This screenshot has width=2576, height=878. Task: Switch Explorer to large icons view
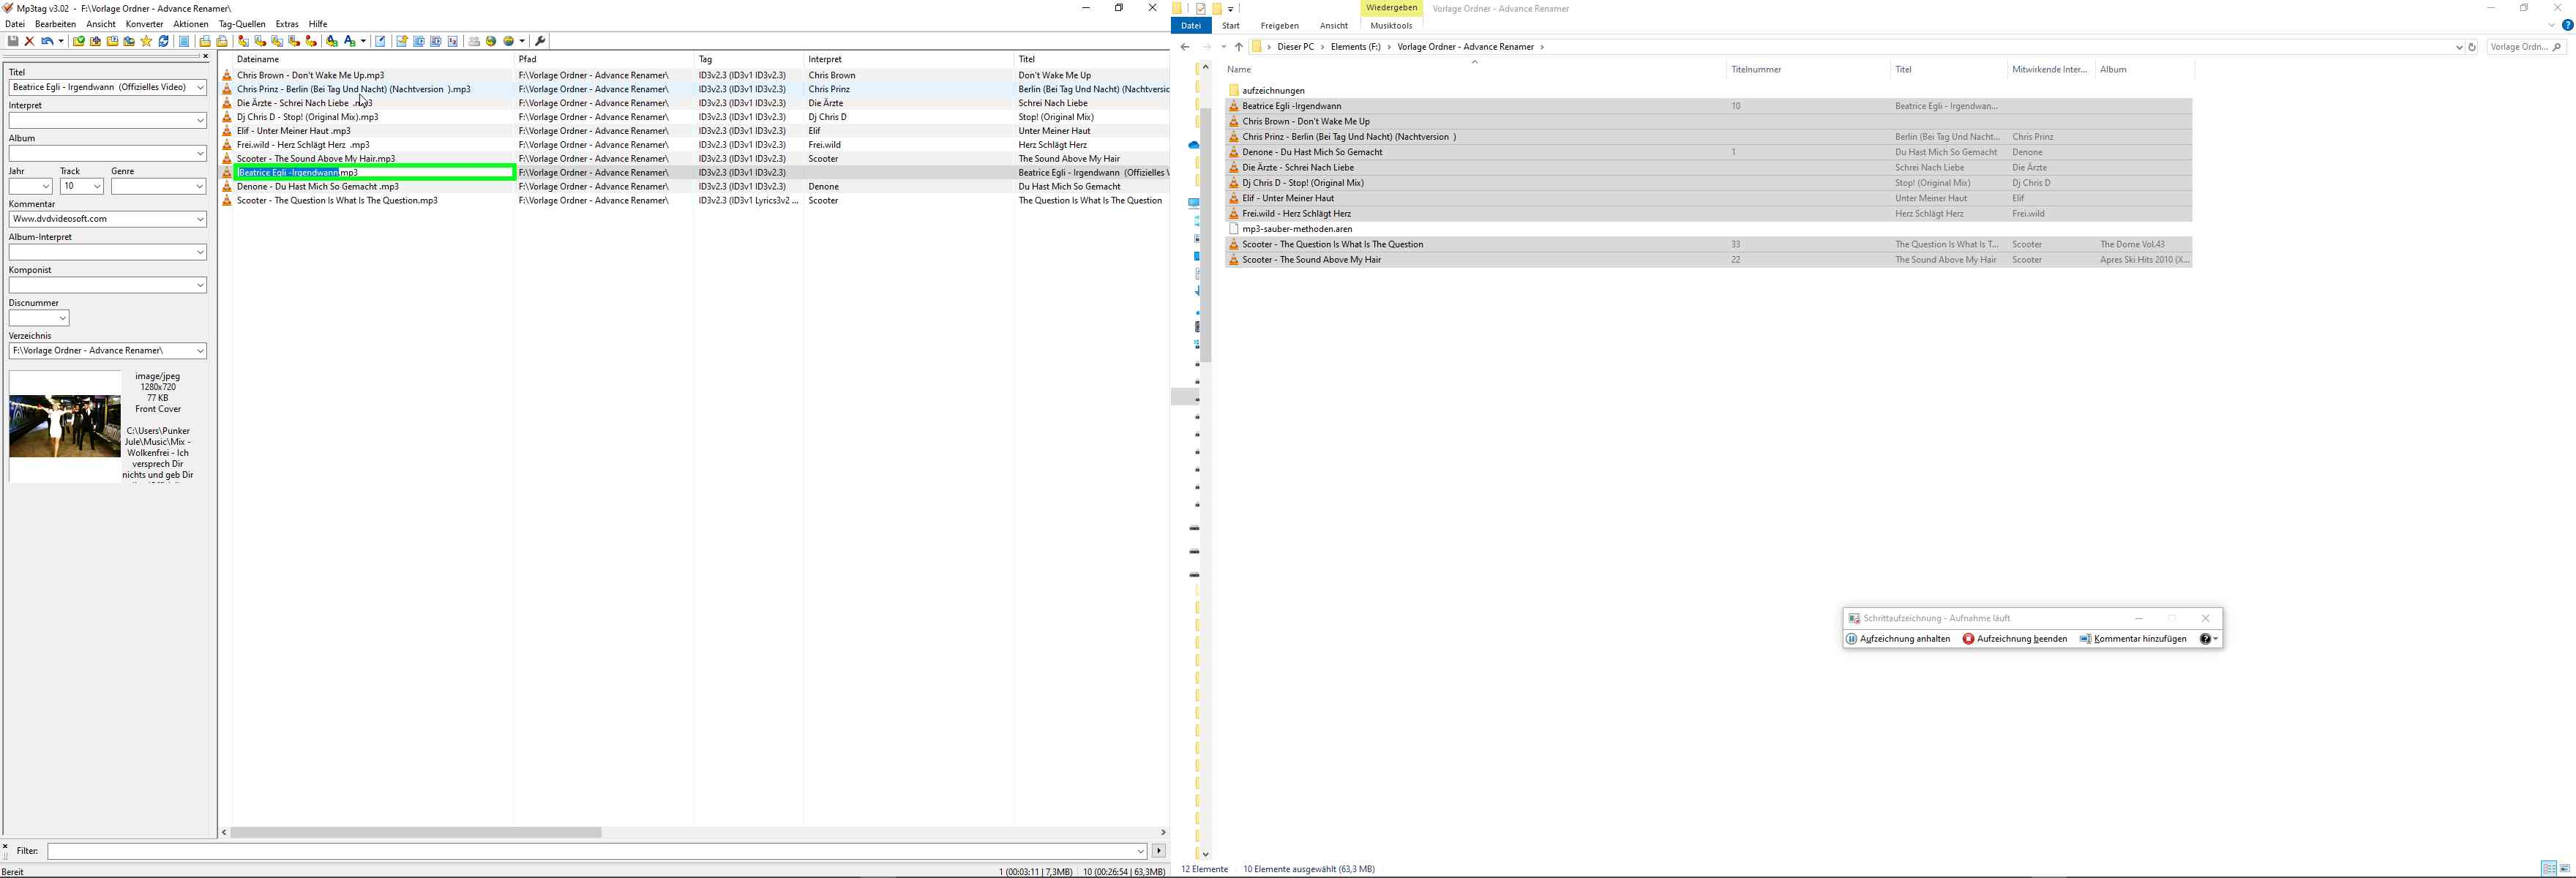2565,868
